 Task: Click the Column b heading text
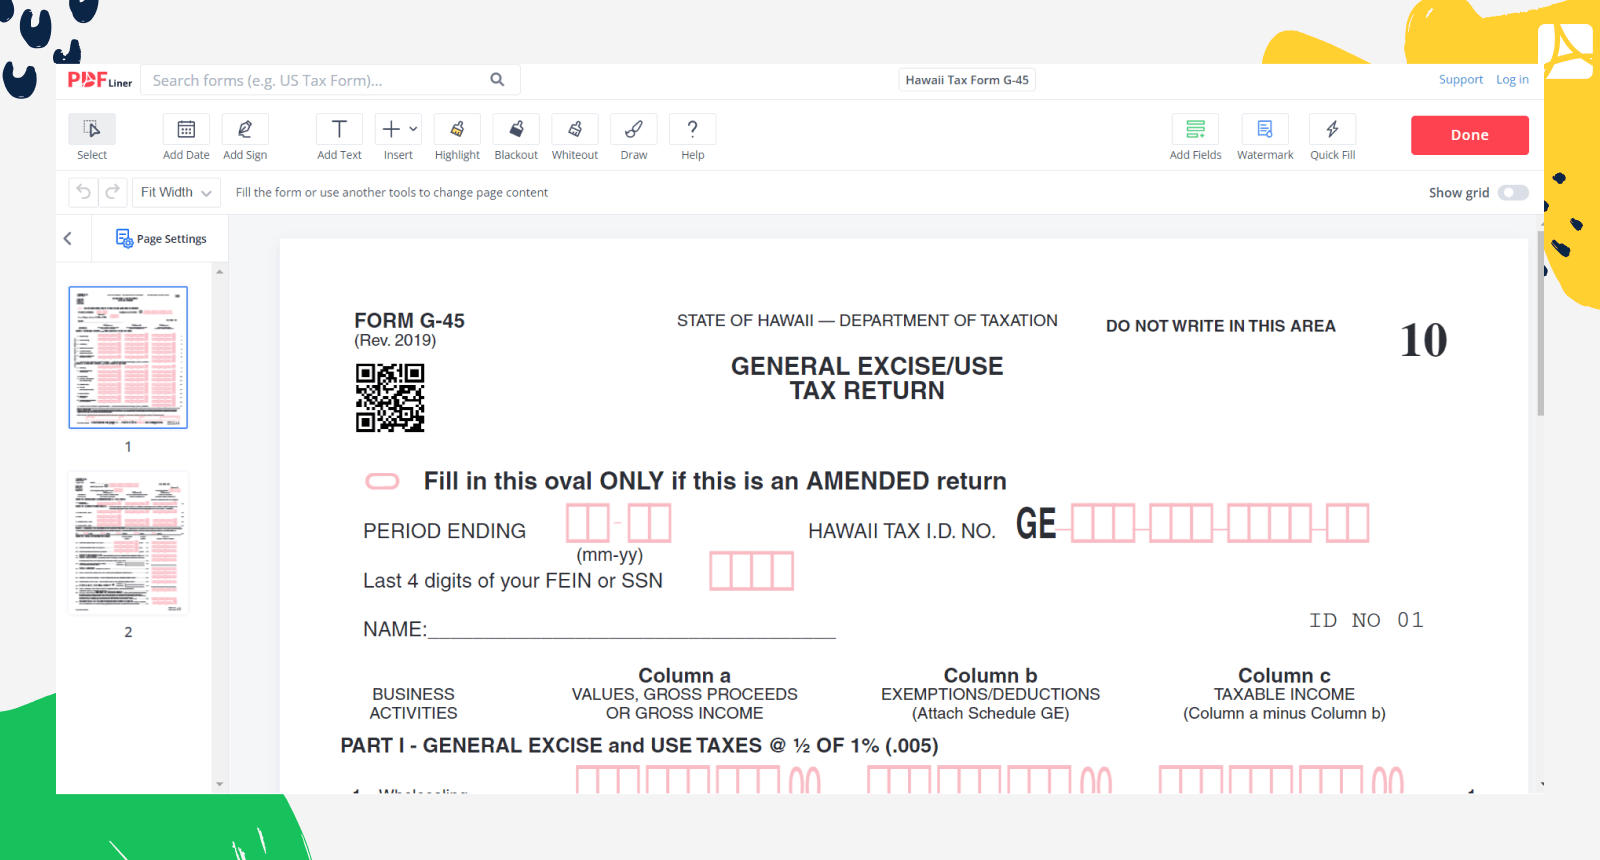click(x=990, y=676)
